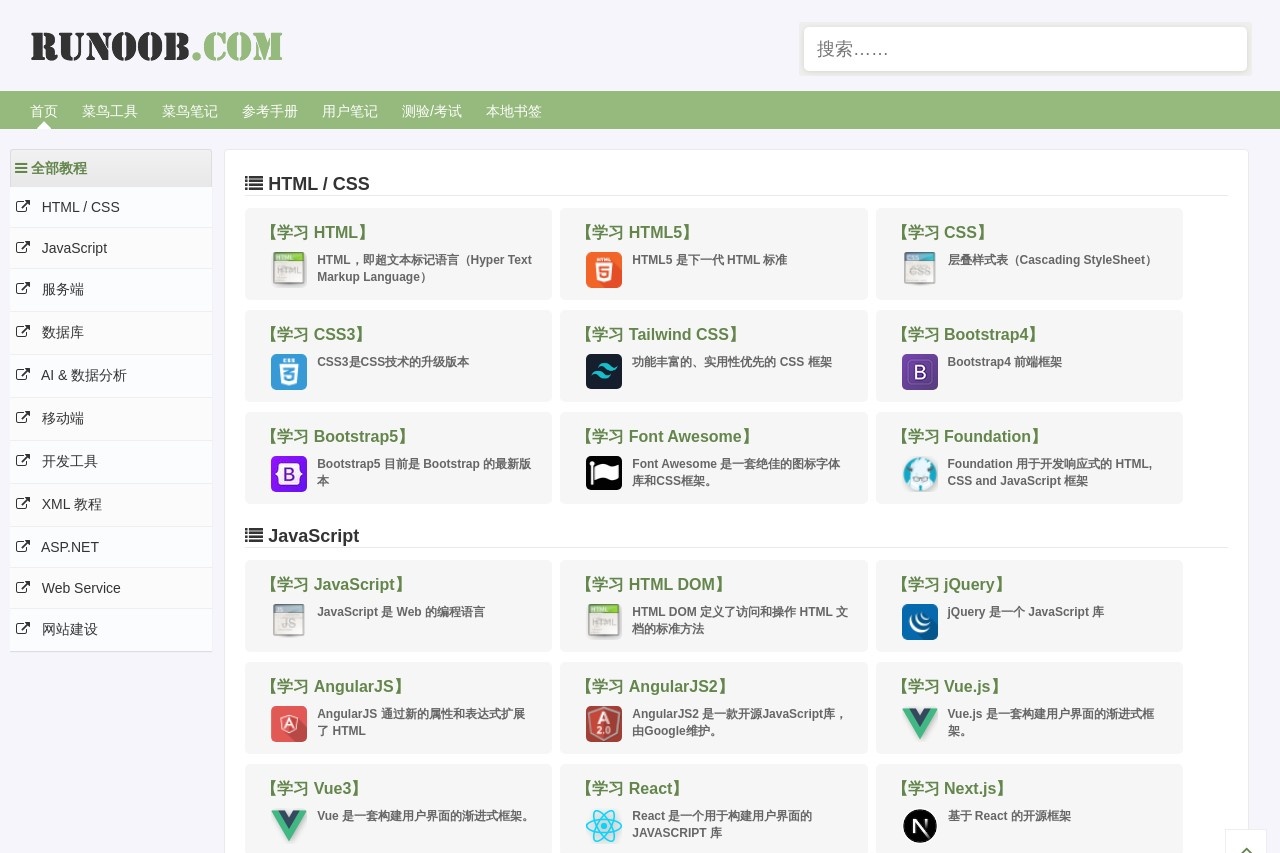Click the blue CSS3 shield icon

[289, 372]
